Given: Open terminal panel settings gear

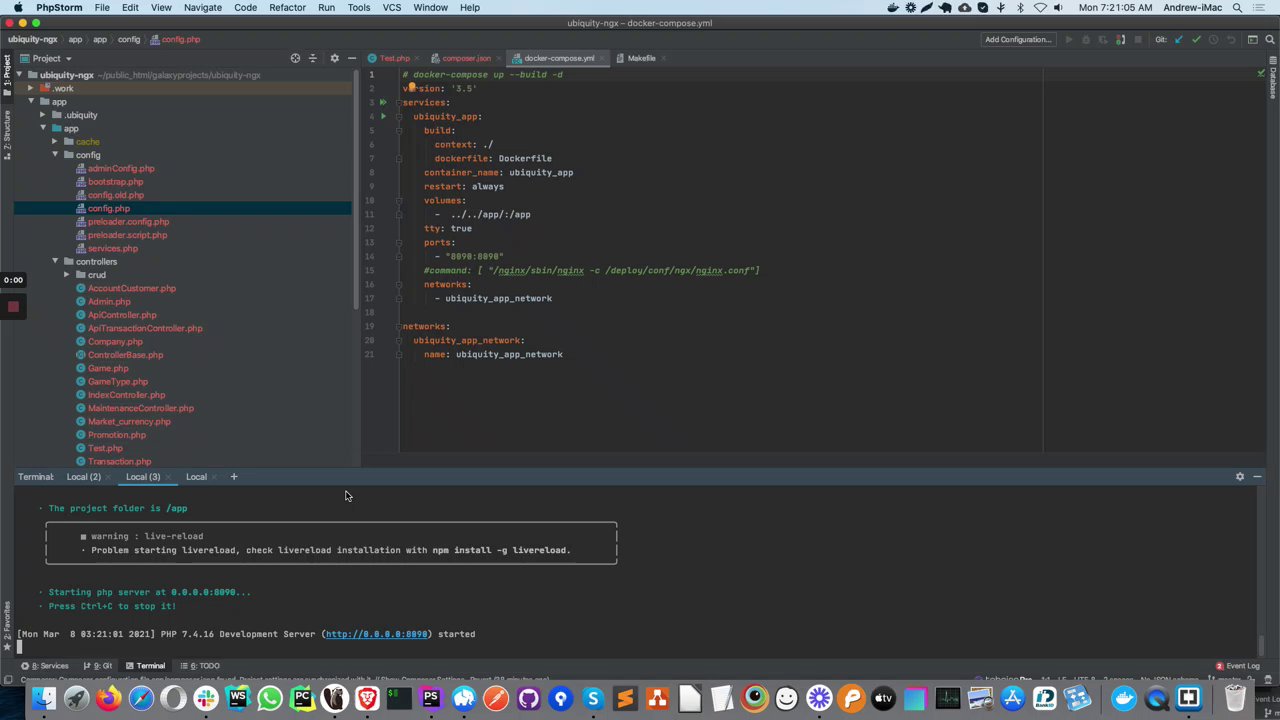Looking at the screenshot, I should (1240, 477).
